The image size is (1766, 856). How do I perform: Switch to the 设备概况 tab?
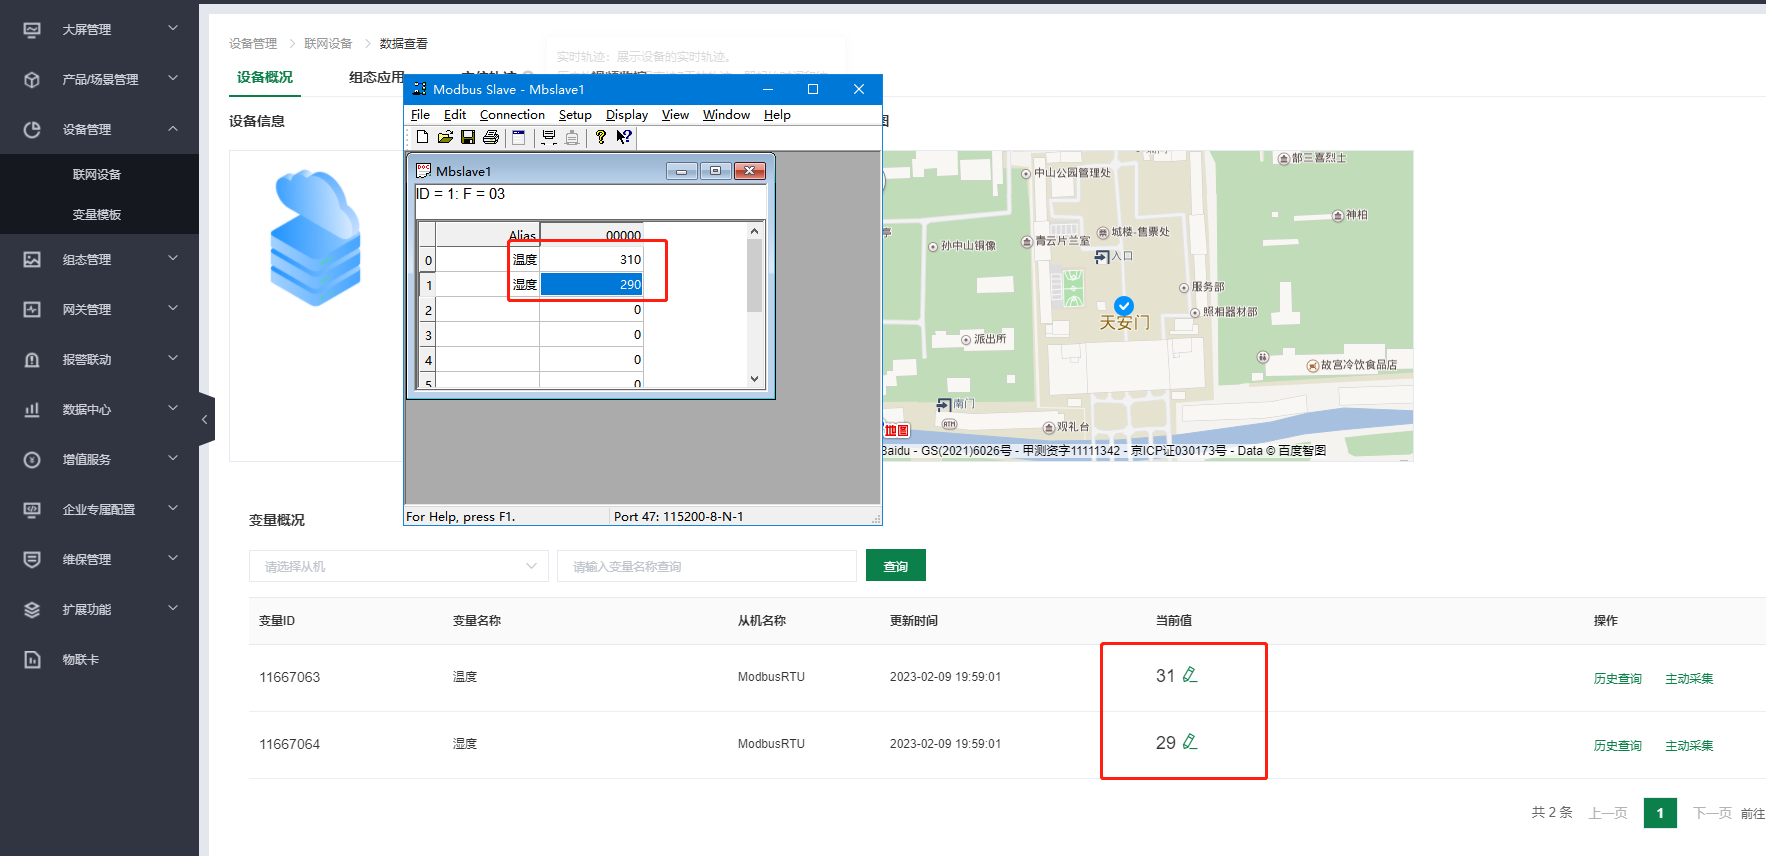(x=265, y=78)
